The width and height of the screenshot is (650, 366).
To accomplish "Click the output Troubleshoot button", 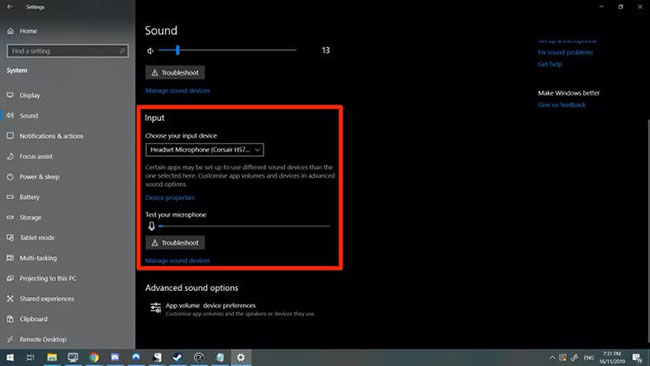I will [x=175, y=73].
